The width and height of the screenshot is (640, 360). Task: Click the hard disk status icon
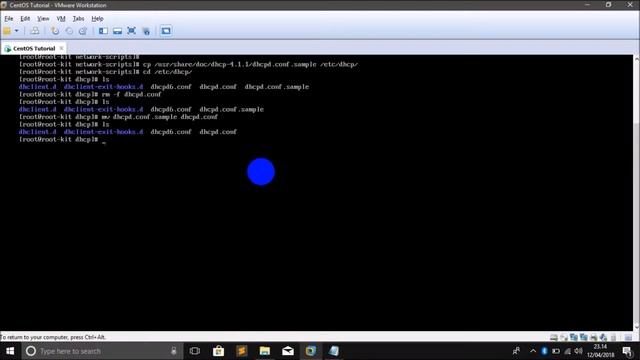554,337
